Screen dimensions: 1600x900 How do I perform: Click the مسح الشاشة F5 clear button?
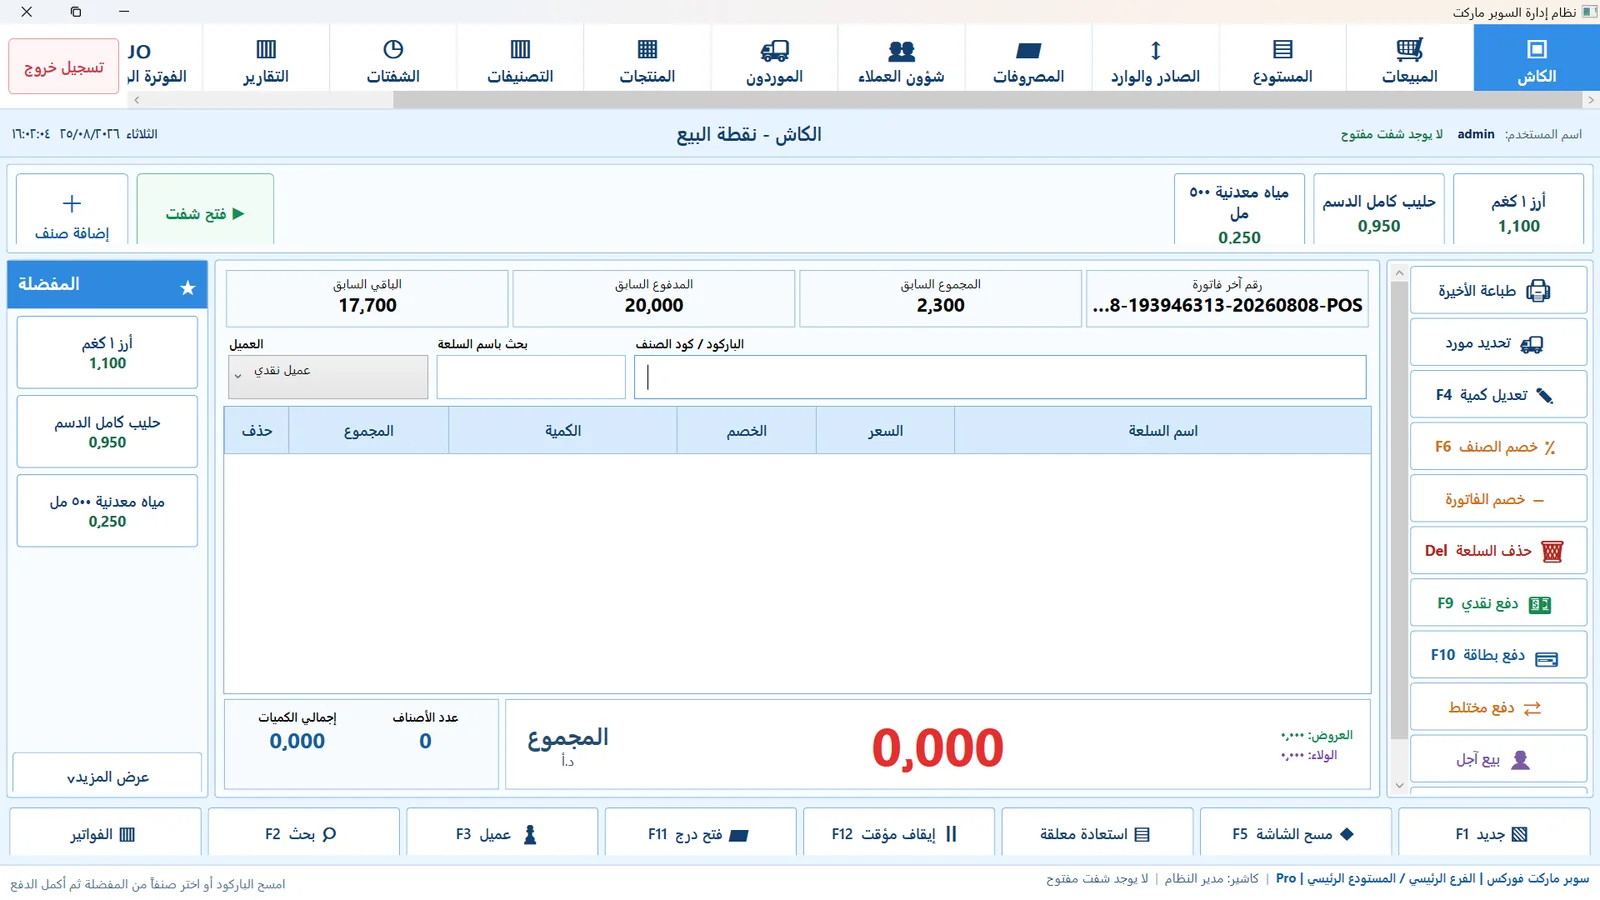click(1296, 833)
